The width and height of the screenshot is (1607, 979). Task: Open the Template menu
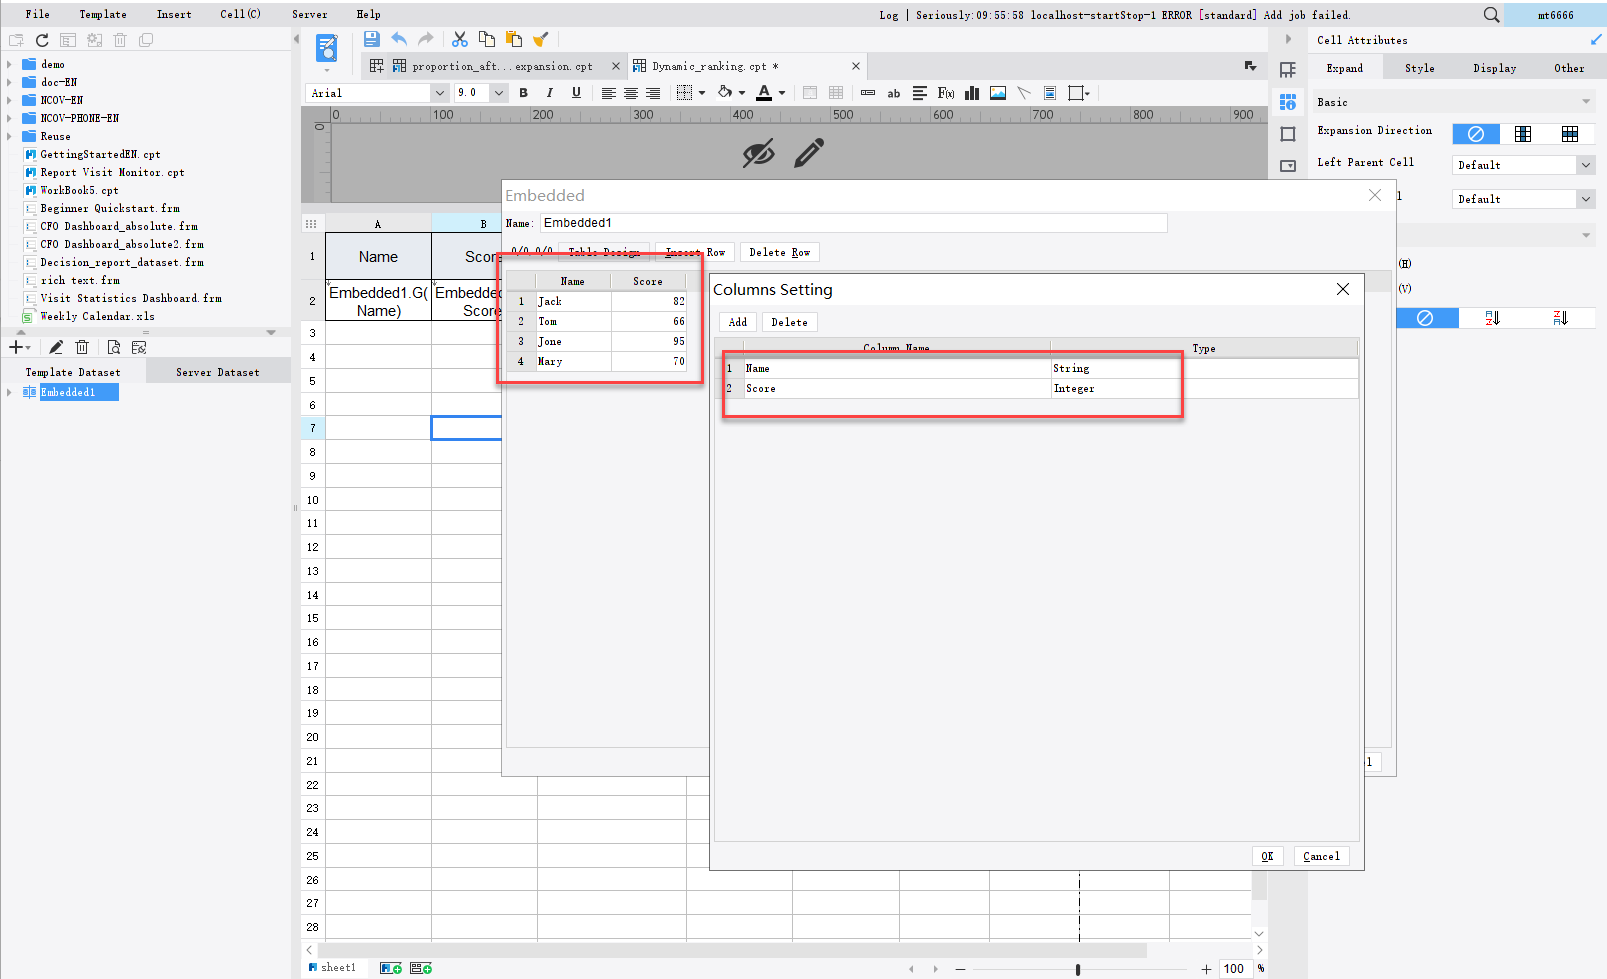coord(103,14)
